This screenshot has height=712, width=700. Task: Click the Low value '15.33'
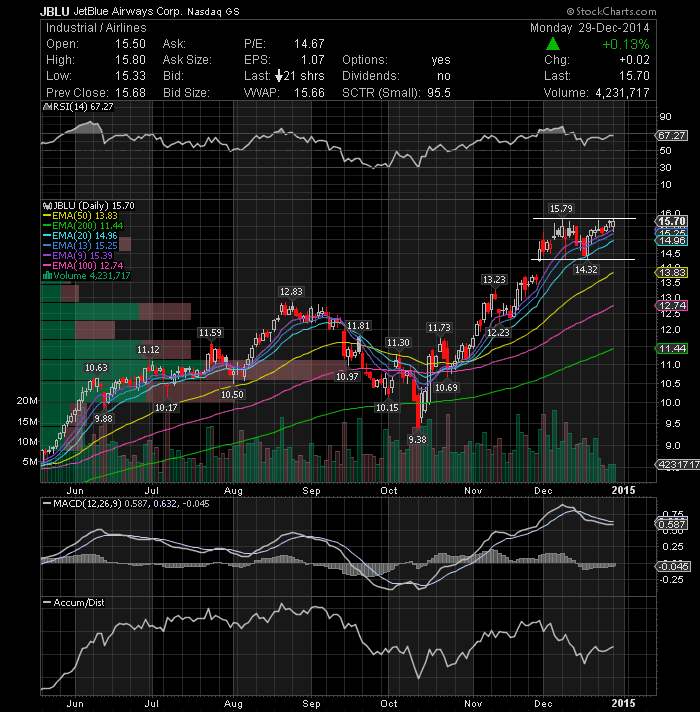click(x=130, y=76)
